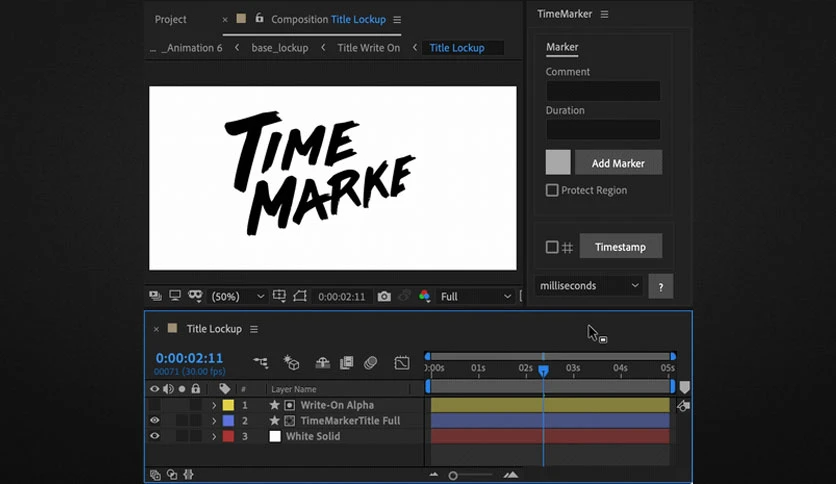Screen dimensions: 836x484
Task: Click the primary viewer monitor icon
Action: coord(175,296)
